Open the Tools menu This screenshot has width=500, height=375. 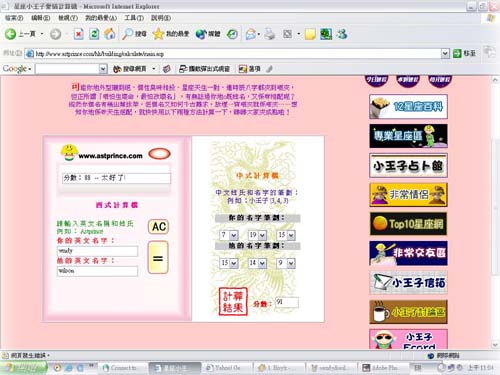click(x=134, y=18)
